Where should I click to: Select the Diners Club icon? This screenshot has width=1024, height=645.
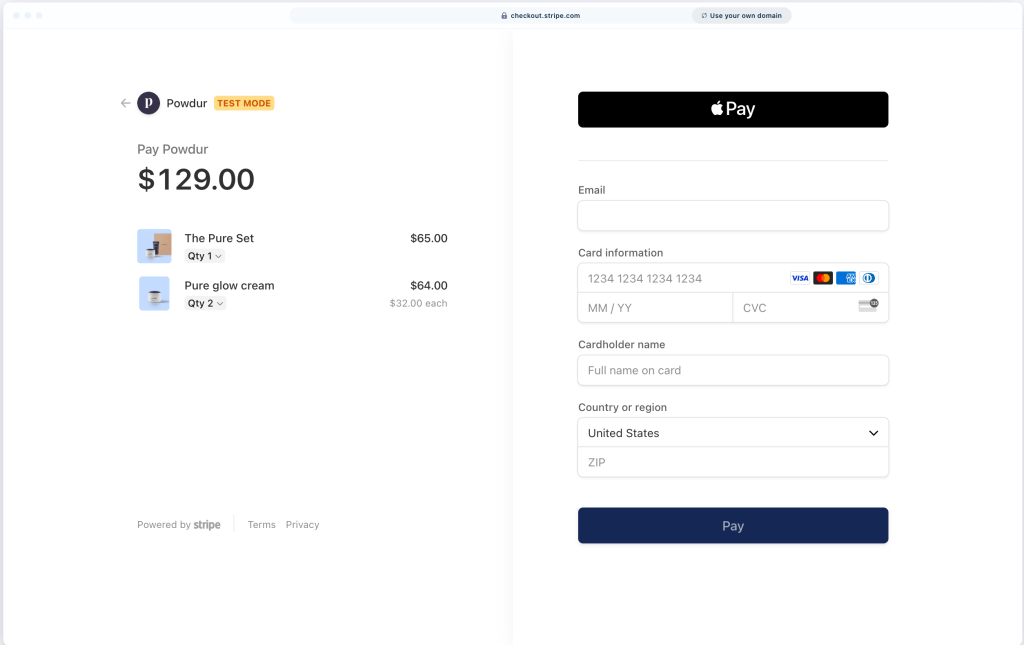[868, 277]
